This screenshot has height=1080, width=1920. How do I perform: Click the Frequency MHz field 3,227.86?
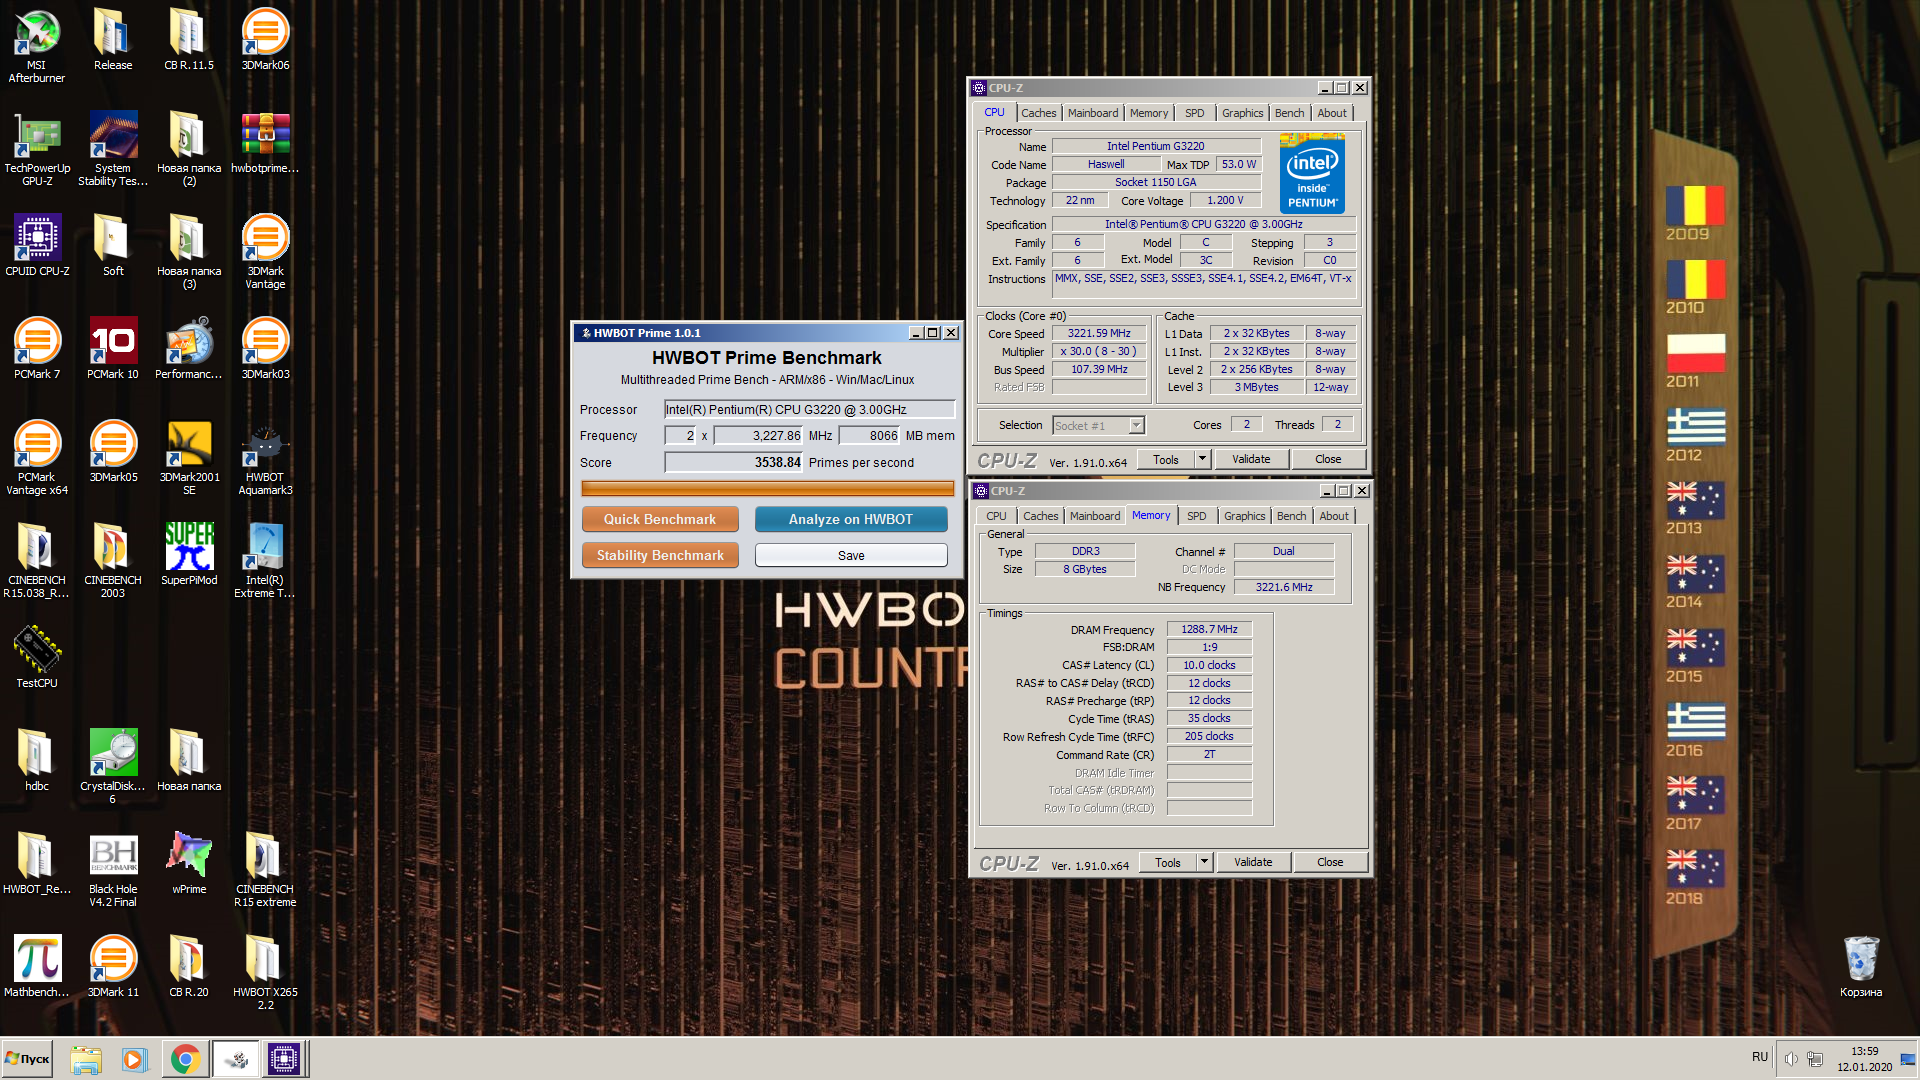[758, 435]
